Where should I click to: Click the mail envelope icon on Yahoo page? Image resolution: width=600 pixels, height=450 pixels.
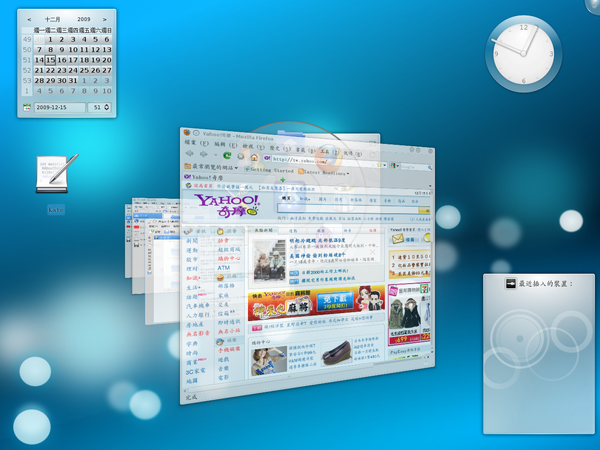tap(398, 239)
